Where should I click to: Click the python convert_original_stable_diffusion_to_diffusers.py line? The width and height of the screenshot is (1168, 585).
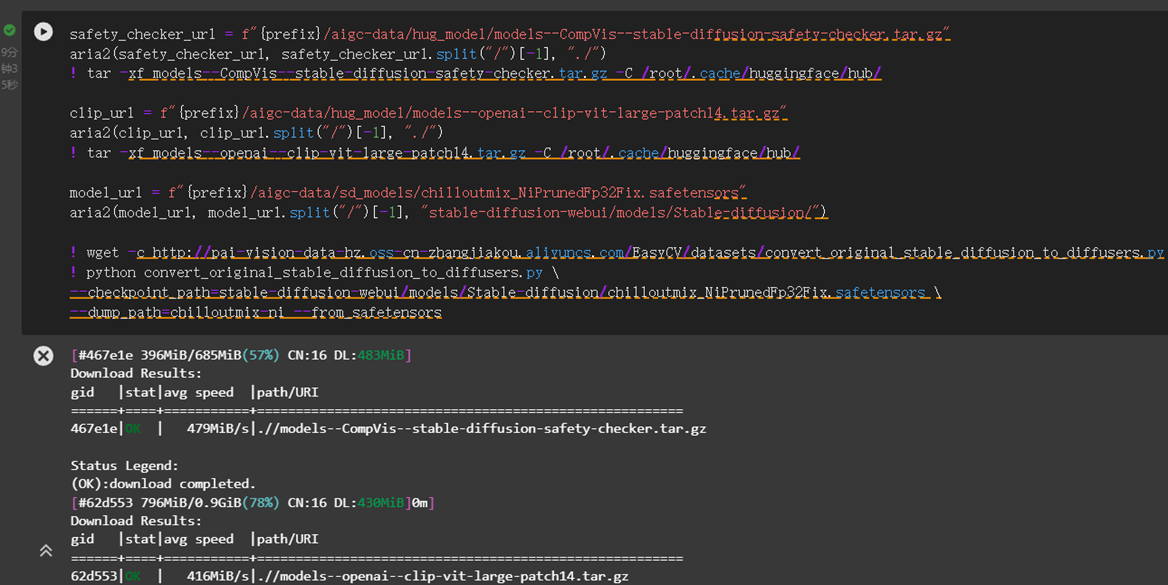click(314, 272)
